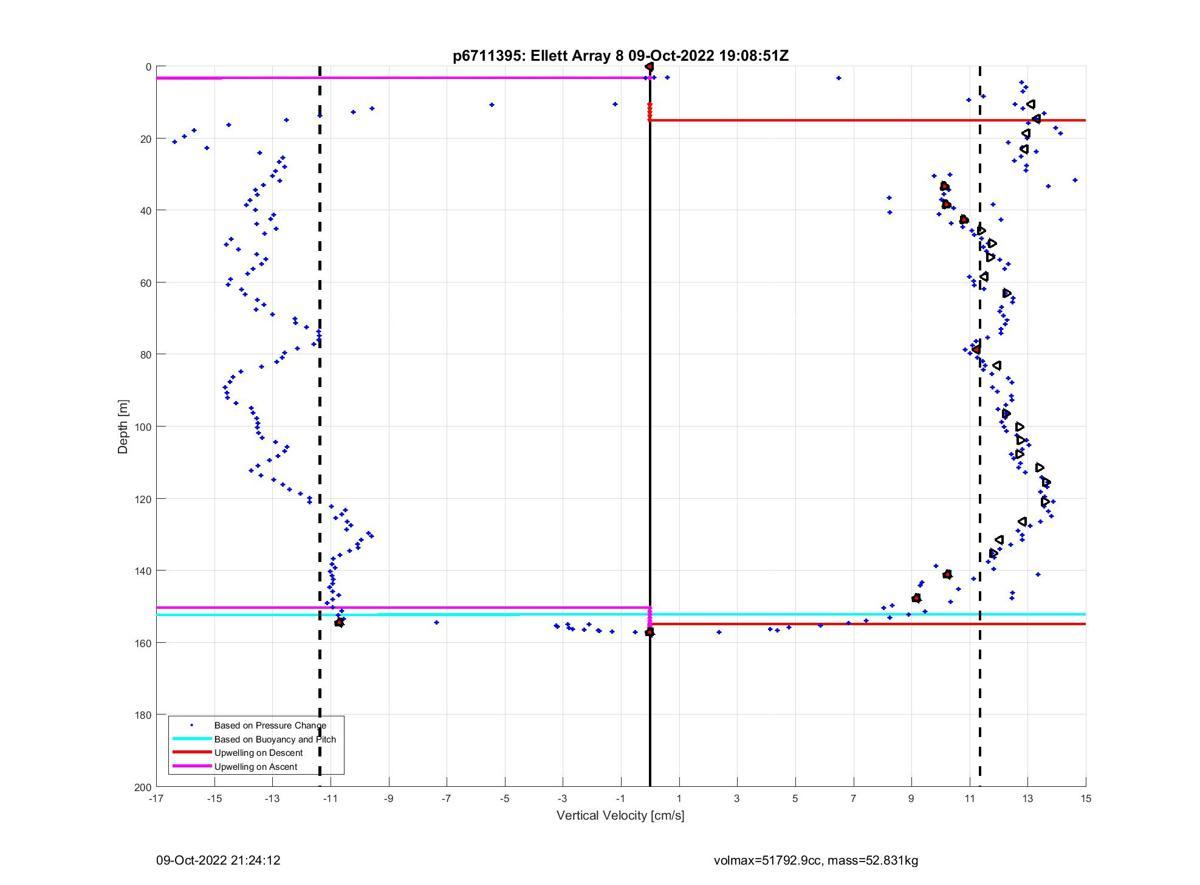Image resolution: width=1200 pixels, height=885 pixels.
Task: Click x-axis tick label '-5'
Action: point(505,798)
